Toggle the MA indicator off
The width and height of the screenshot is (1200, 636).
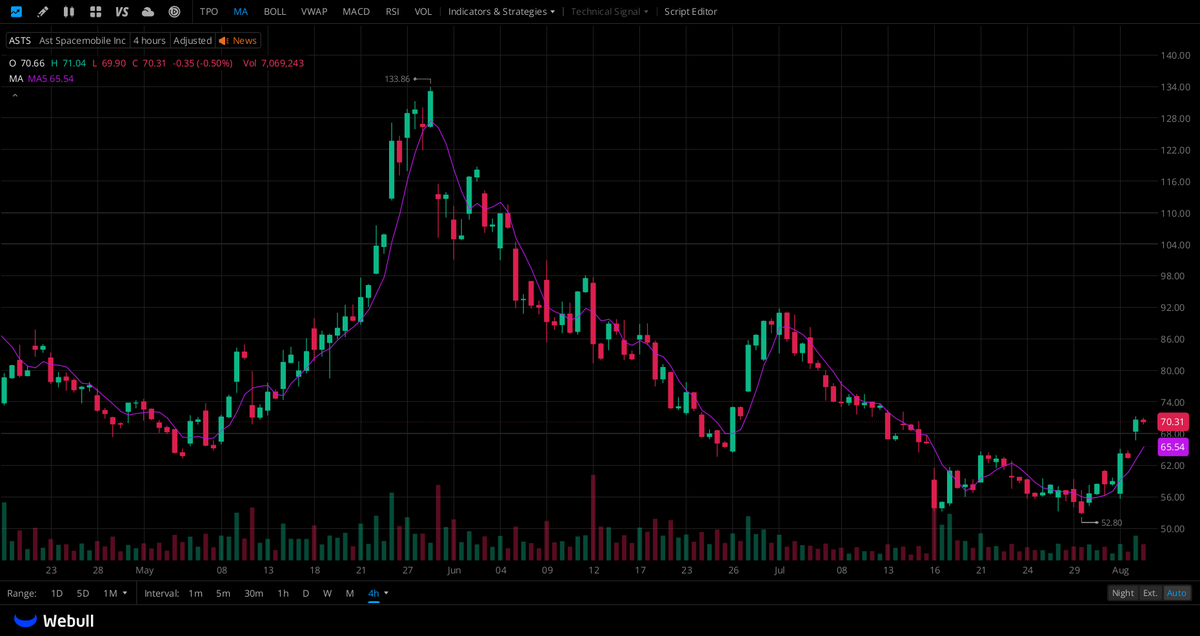[241, 12]
